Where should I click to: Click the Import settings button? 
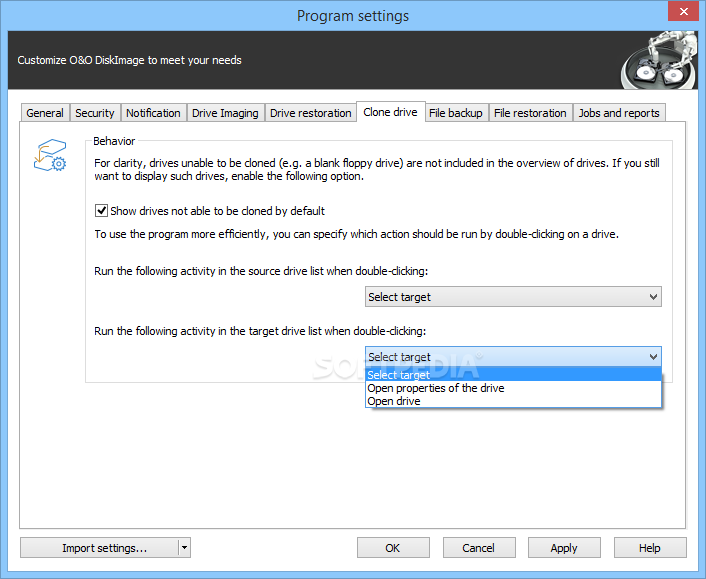pyautogui.click(x=100, y=547)
